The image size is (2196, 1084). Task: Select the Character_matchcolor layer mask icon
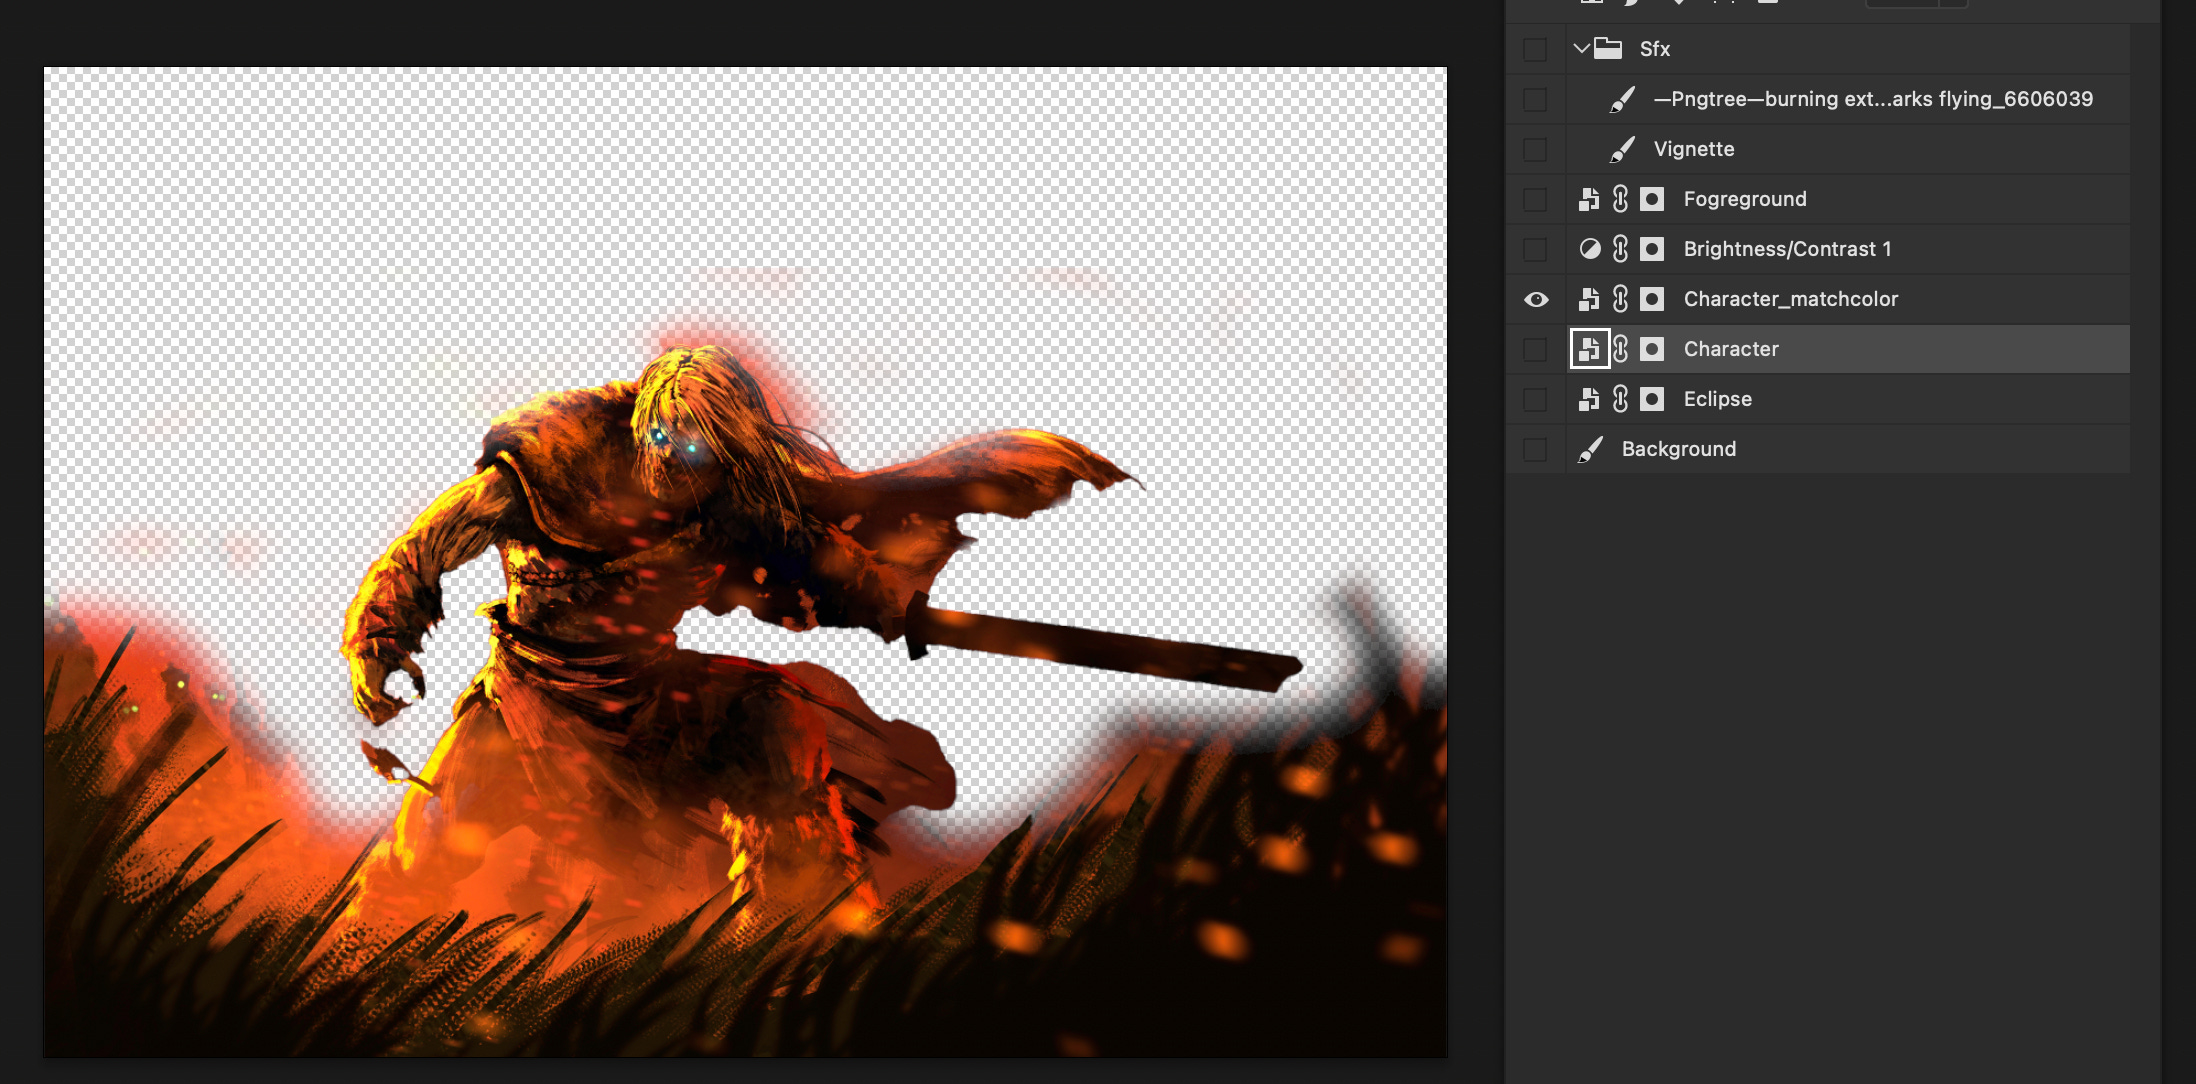point(1652,299)
